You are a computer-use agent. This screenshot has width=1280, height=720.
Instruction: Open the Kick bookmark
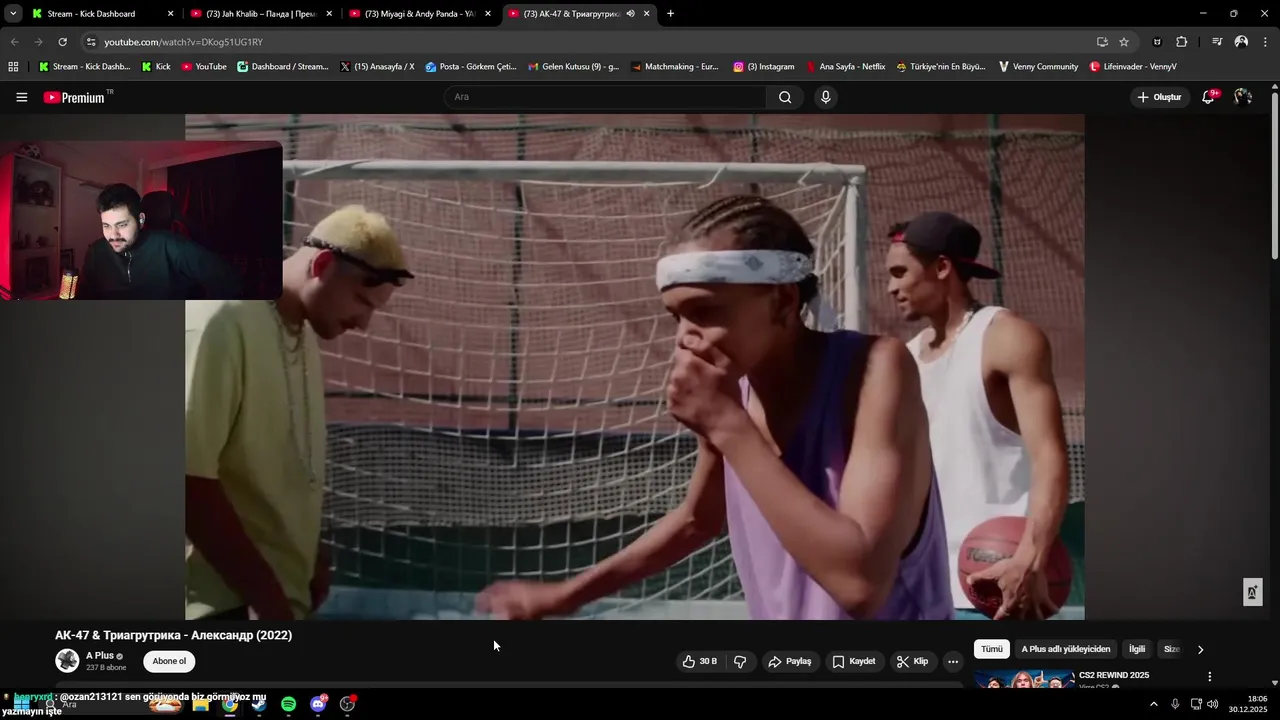click(x=156, y=67)
